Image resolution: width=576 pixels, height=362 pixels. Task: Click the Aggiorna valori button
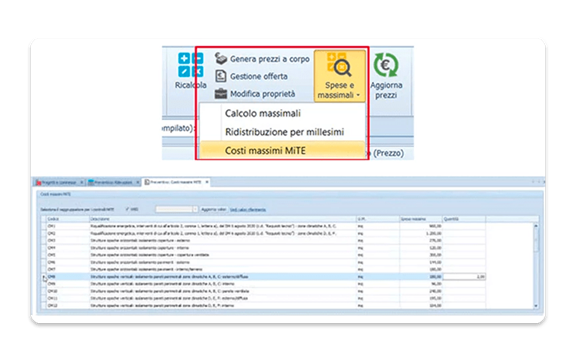tap(213, 209)
